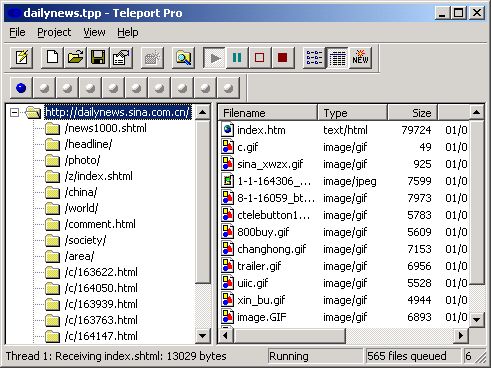The height and width of the screenshot is (368, 491).
Task: Sort by the Size column header
Action: click(x=413, y=113)
